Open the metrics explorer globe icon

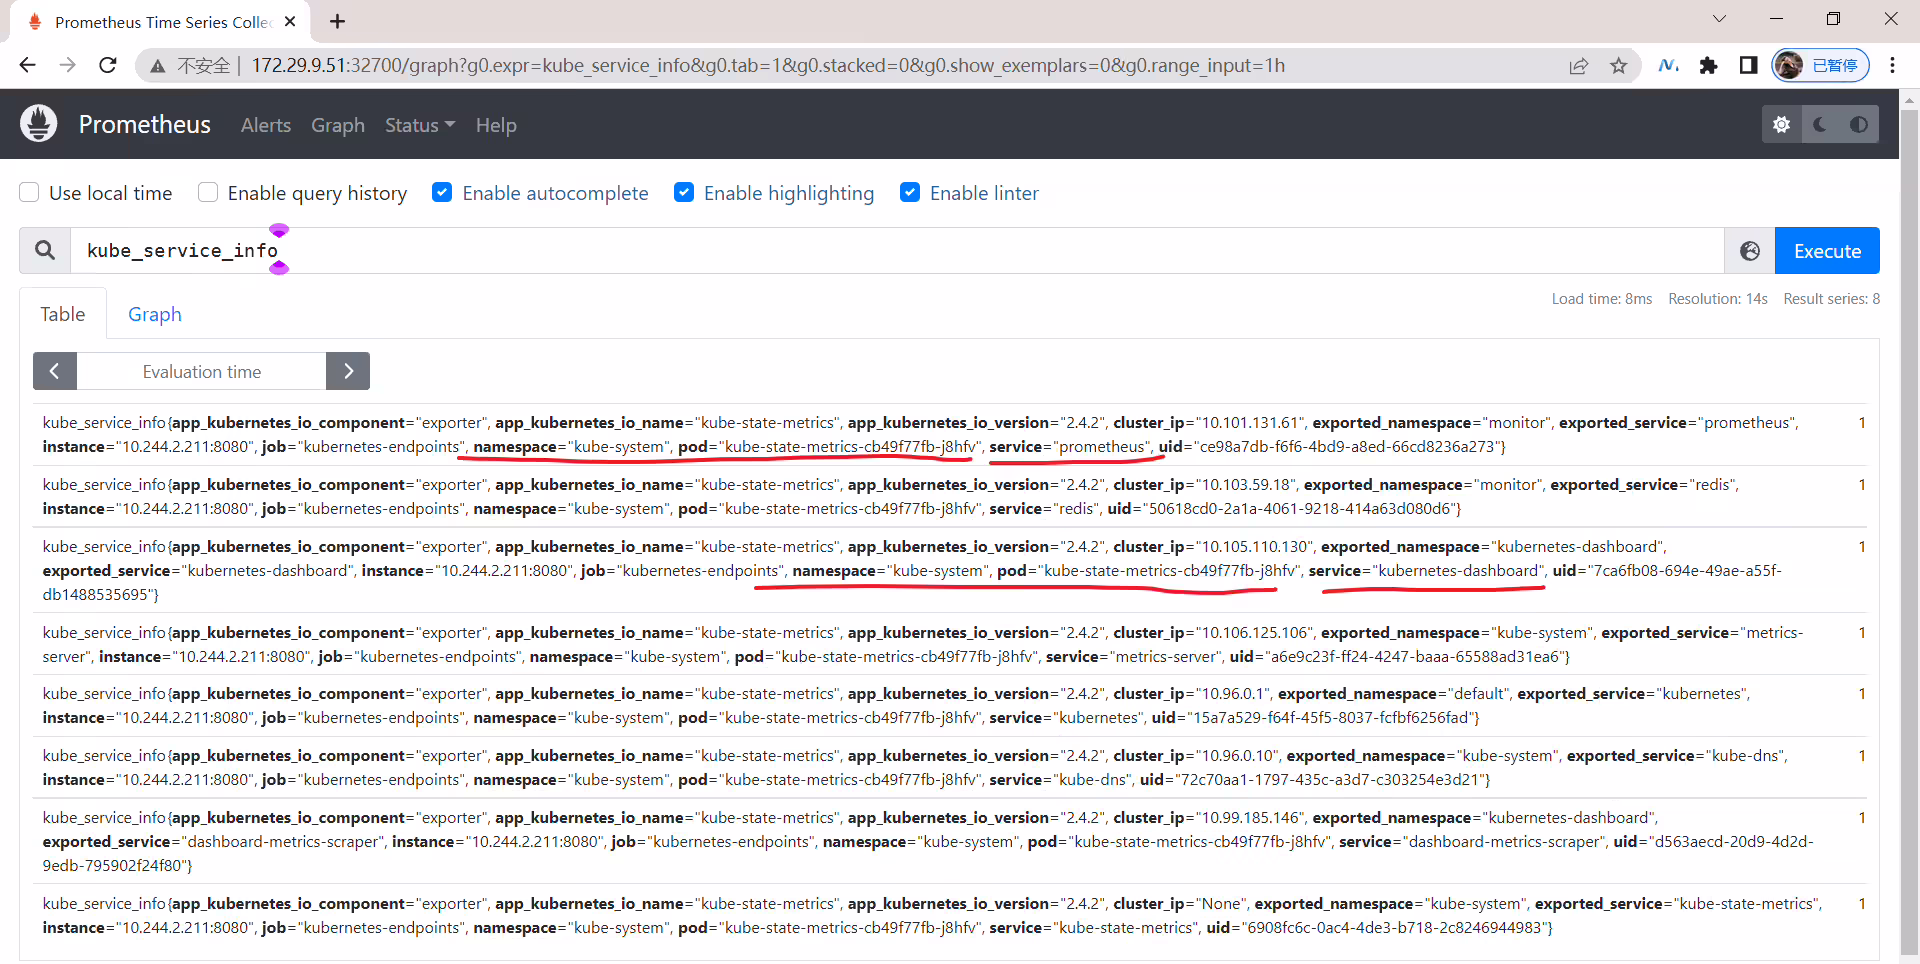click(1750, 251)
